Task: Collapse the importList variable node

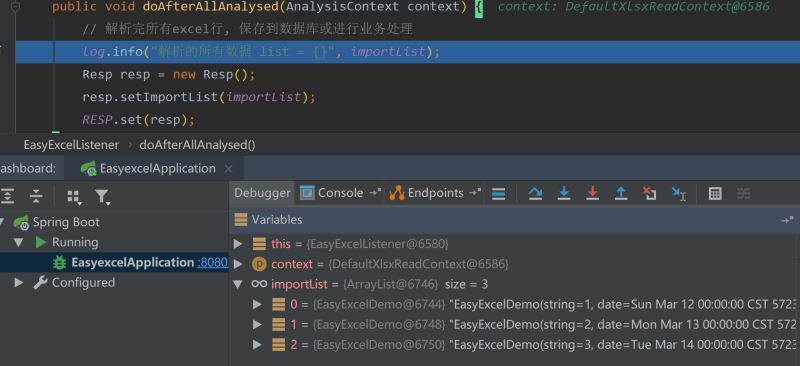Action: tap(238, 284)
